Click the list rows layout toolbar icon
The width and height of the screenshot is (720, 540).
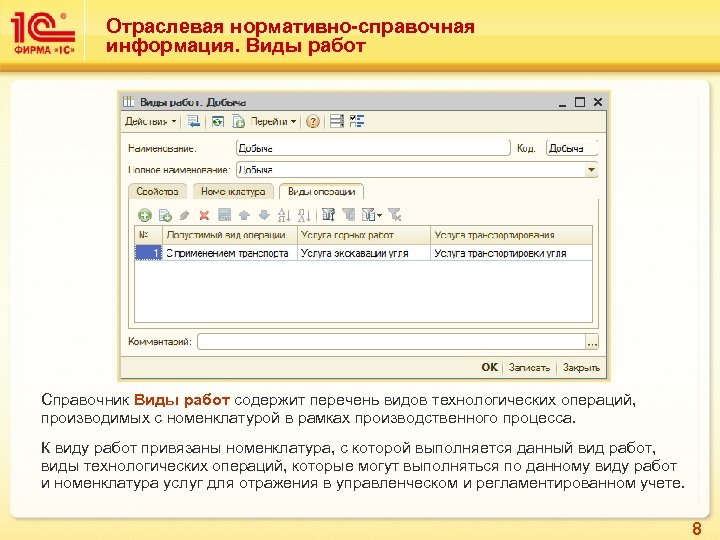tap(337, 121)
